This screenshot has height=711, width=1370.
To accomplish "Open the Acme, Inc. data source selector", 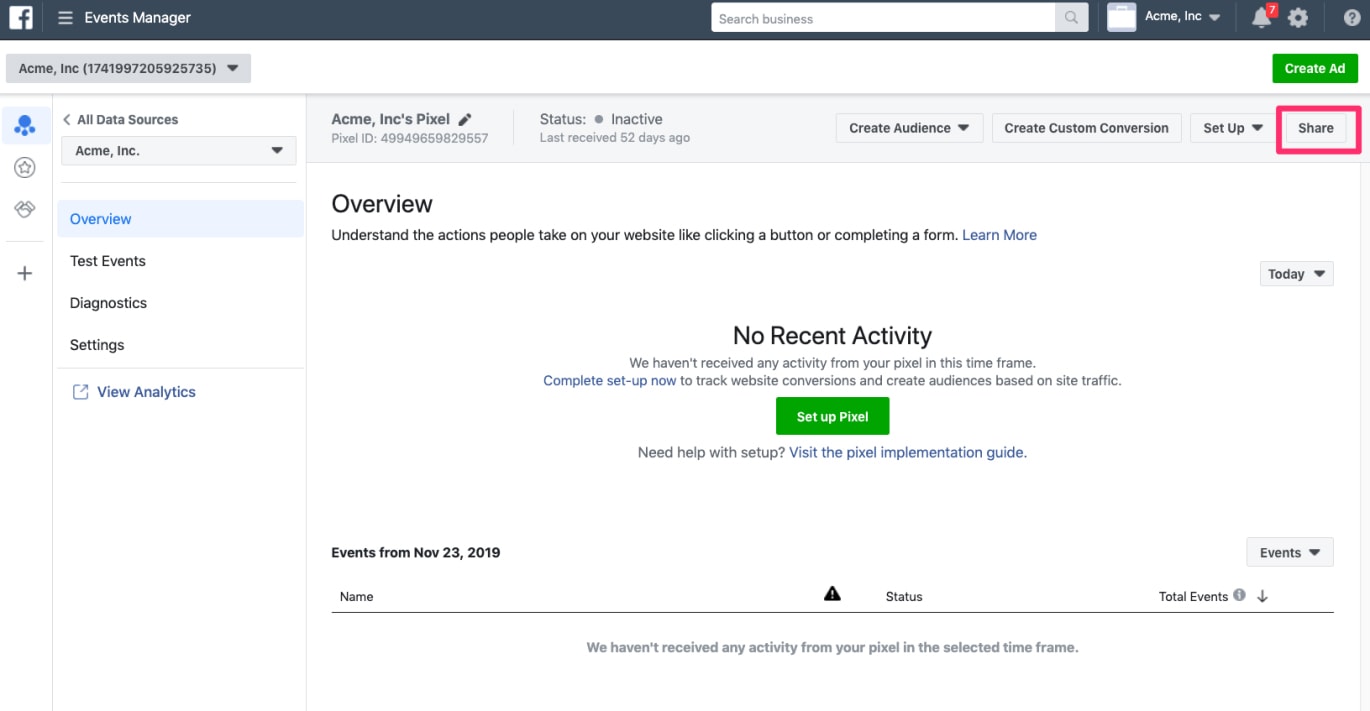I will pyautogui.click(x=179, y=151).
